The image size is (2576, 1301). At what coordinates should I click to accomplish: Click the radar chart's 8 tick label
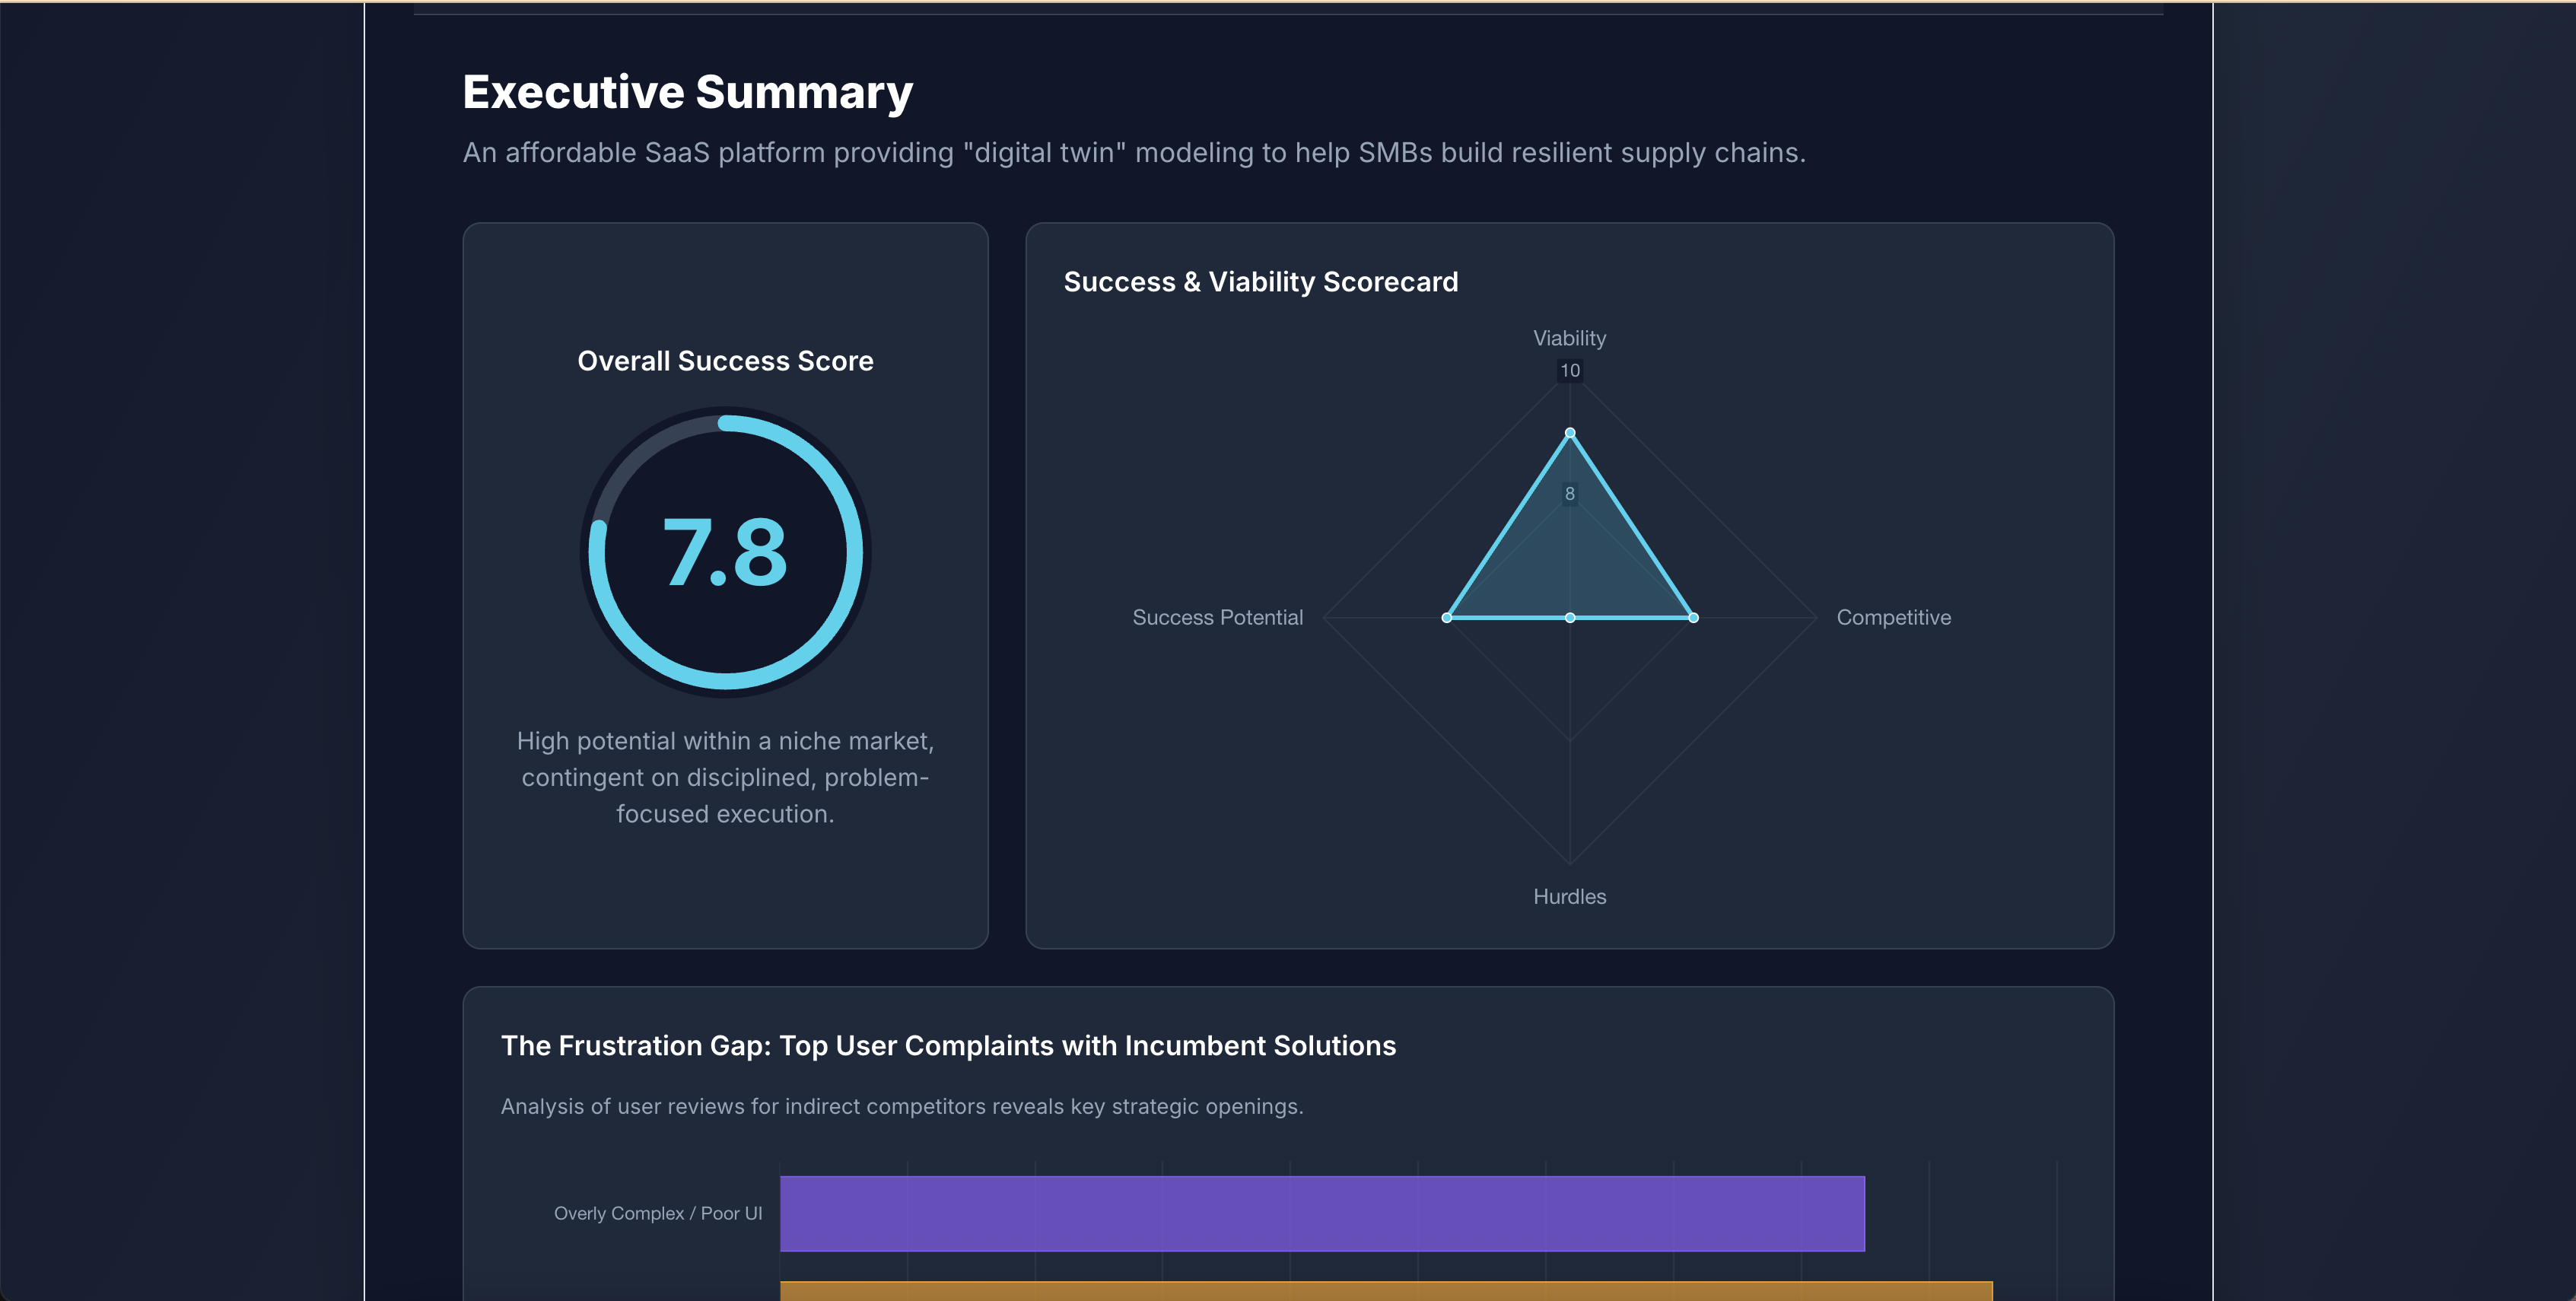[x=1570, y=493]
